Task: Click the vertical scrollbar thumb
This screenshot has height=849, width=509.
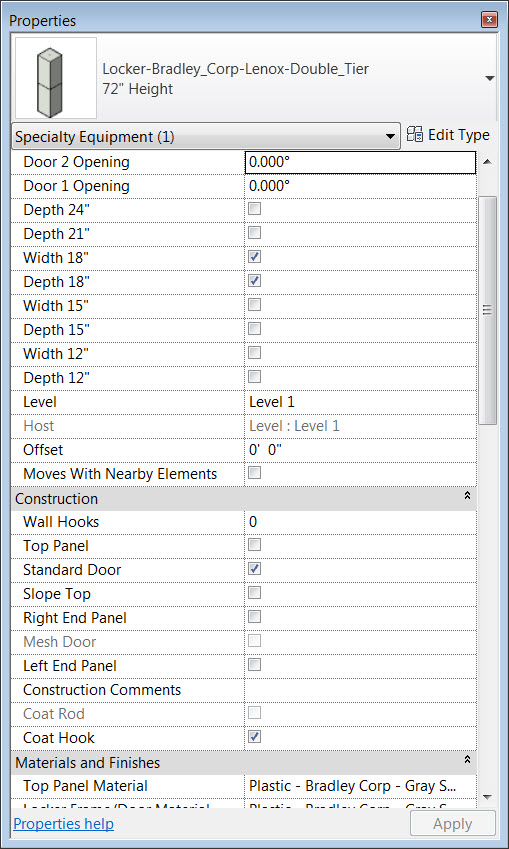Action: click(488, 310)
